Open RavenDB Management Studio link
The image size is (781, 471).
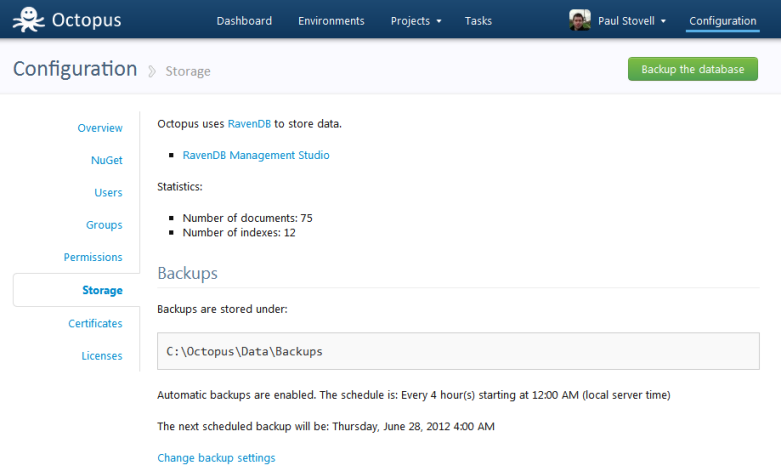tap(256, 155)
